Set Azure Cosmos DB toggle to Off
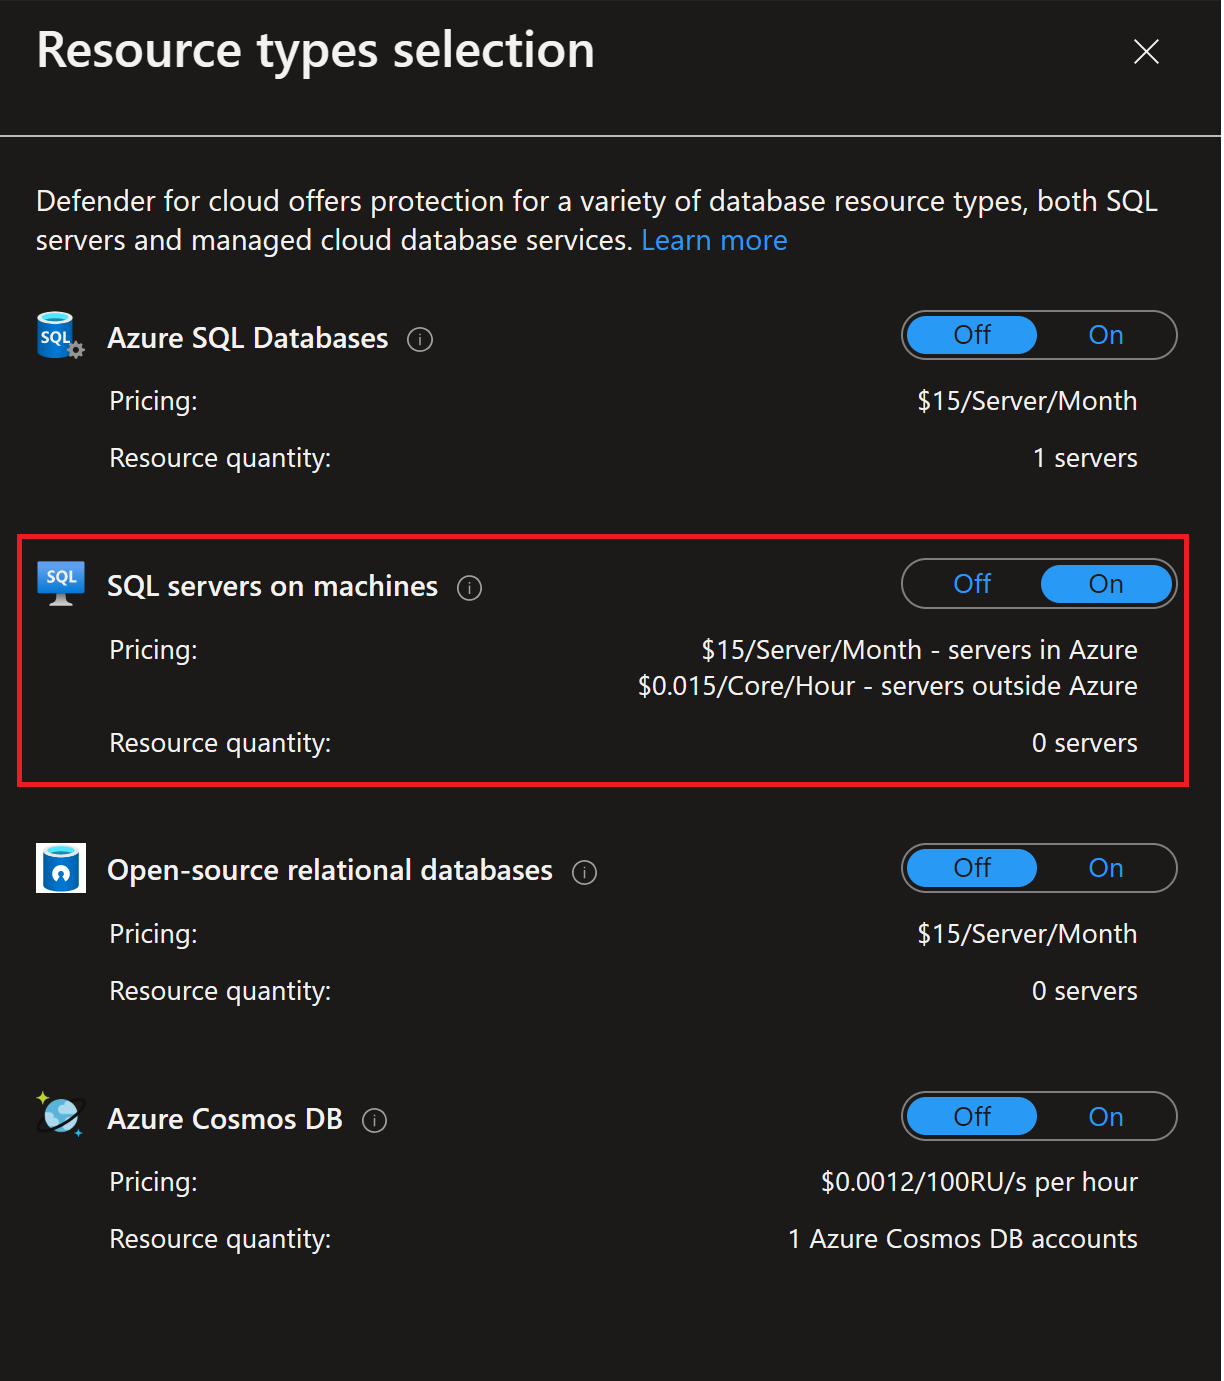The height and width of the screenshot is (1381, 1224). [x=972, y=1117]
